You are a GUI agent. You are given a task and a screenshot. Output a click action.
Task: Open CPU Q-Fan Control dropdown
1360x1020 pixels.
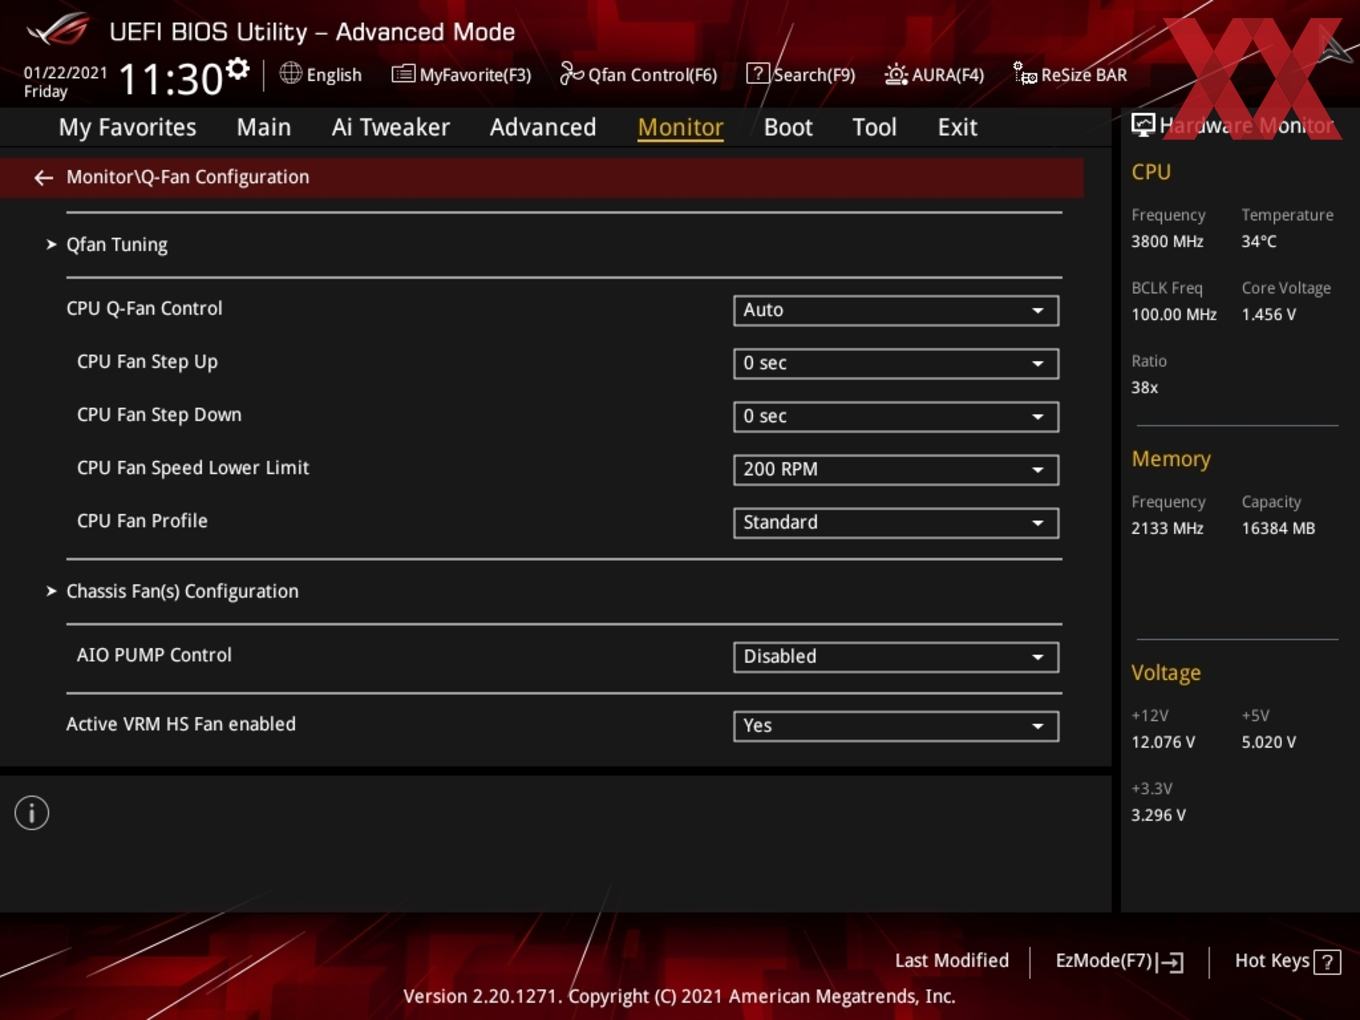[x=896, y=310]
